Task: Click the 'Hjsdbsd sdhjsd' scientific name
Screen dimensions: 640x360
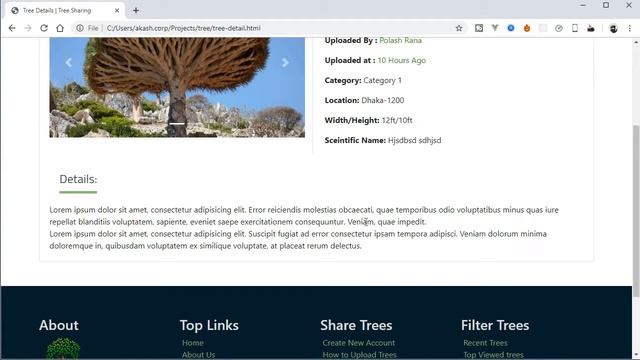Action: 414,140
